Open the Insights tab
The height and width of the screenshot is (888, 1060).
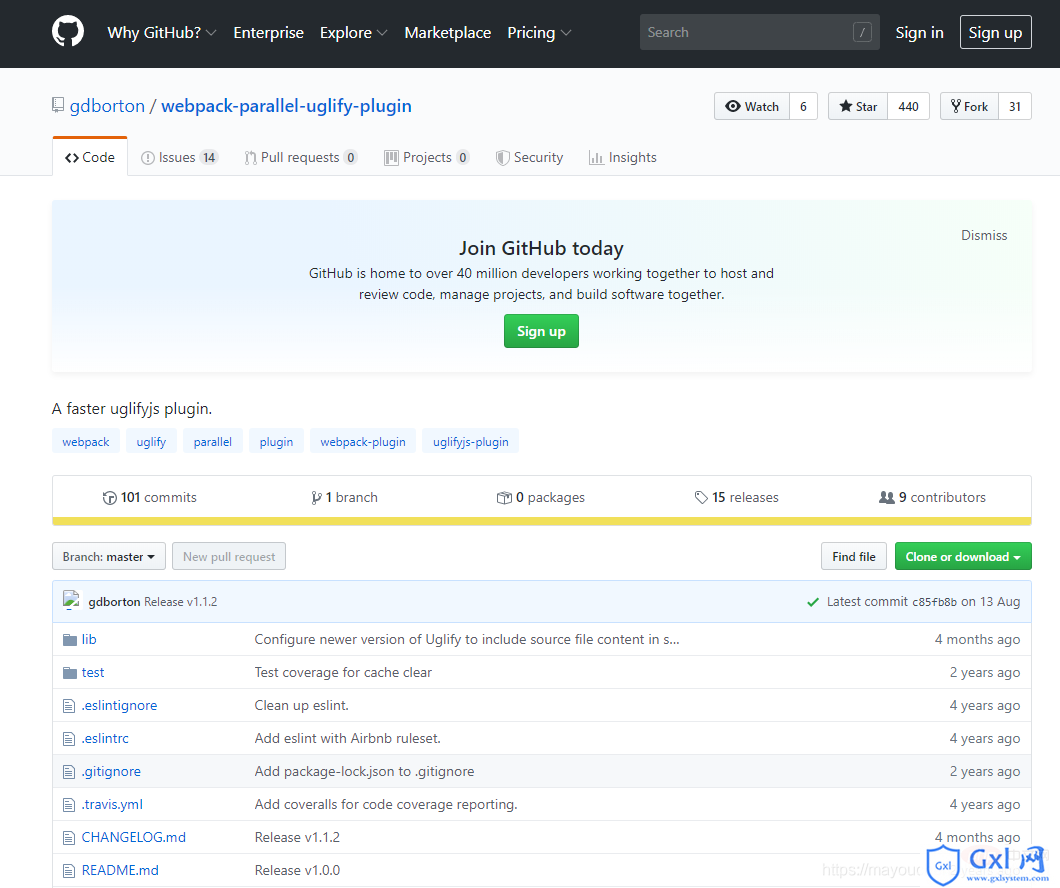coord(623,157)
